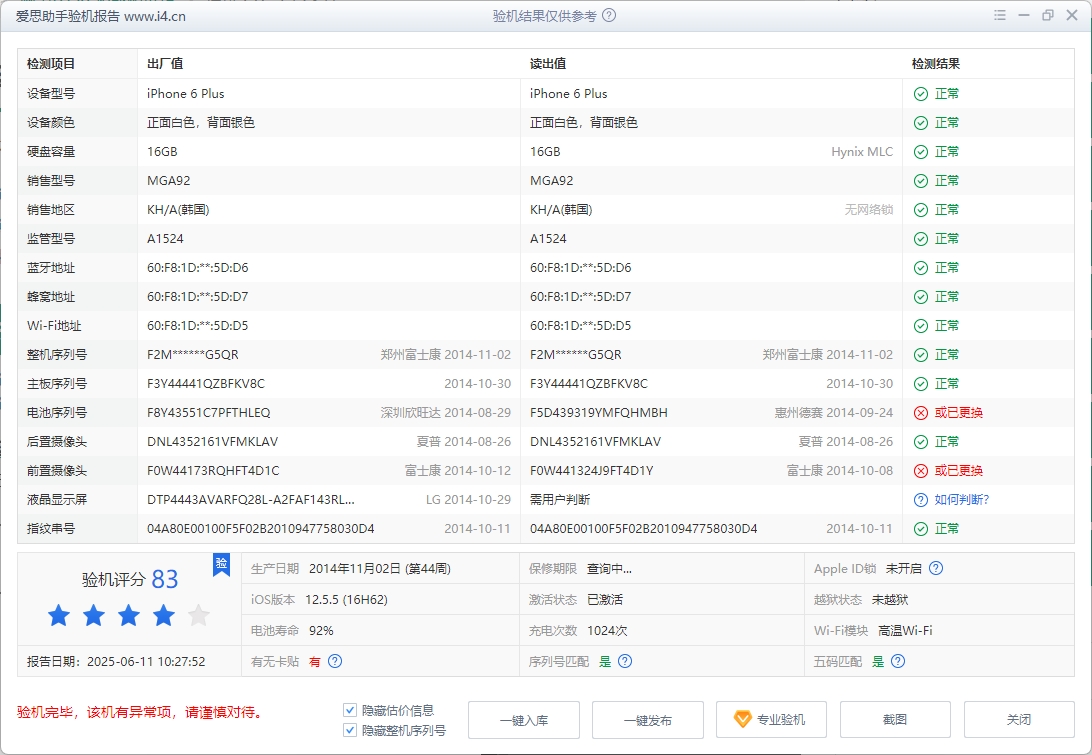Click the help icon next to 序列号匹配

coord(625,661)
